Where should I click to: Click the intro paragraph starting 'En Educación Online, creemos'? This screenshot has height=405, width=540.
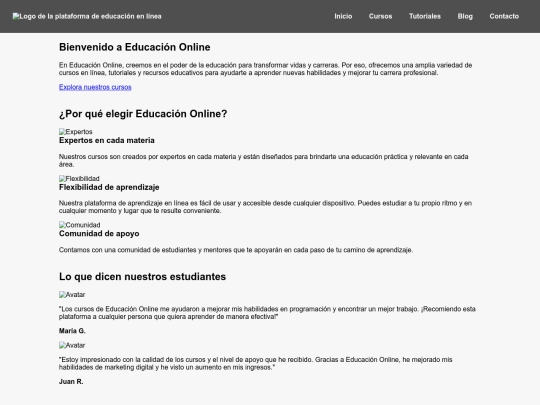coord(265,69)
